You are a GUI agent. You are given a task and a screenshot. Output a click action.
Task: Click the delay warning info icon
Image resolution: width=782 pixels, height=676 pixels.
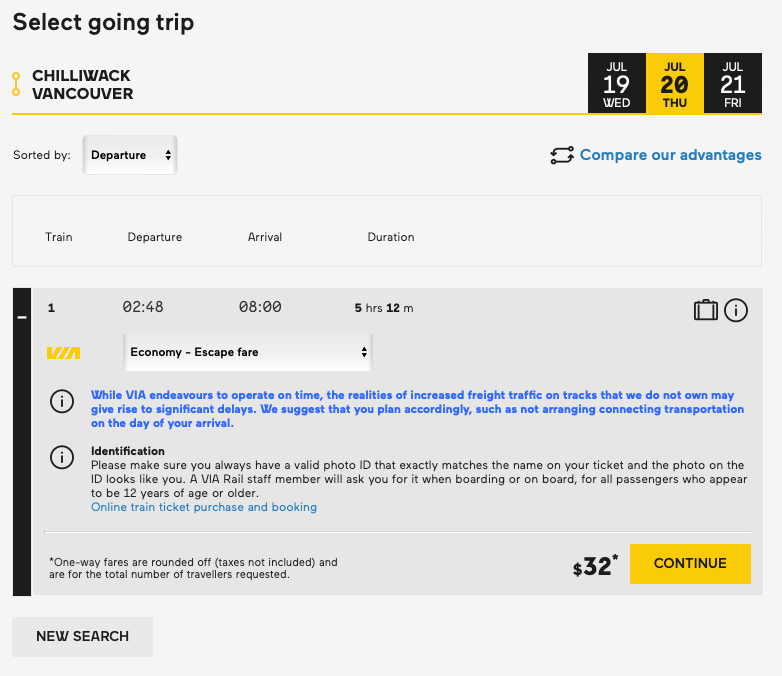coord(62,402)
